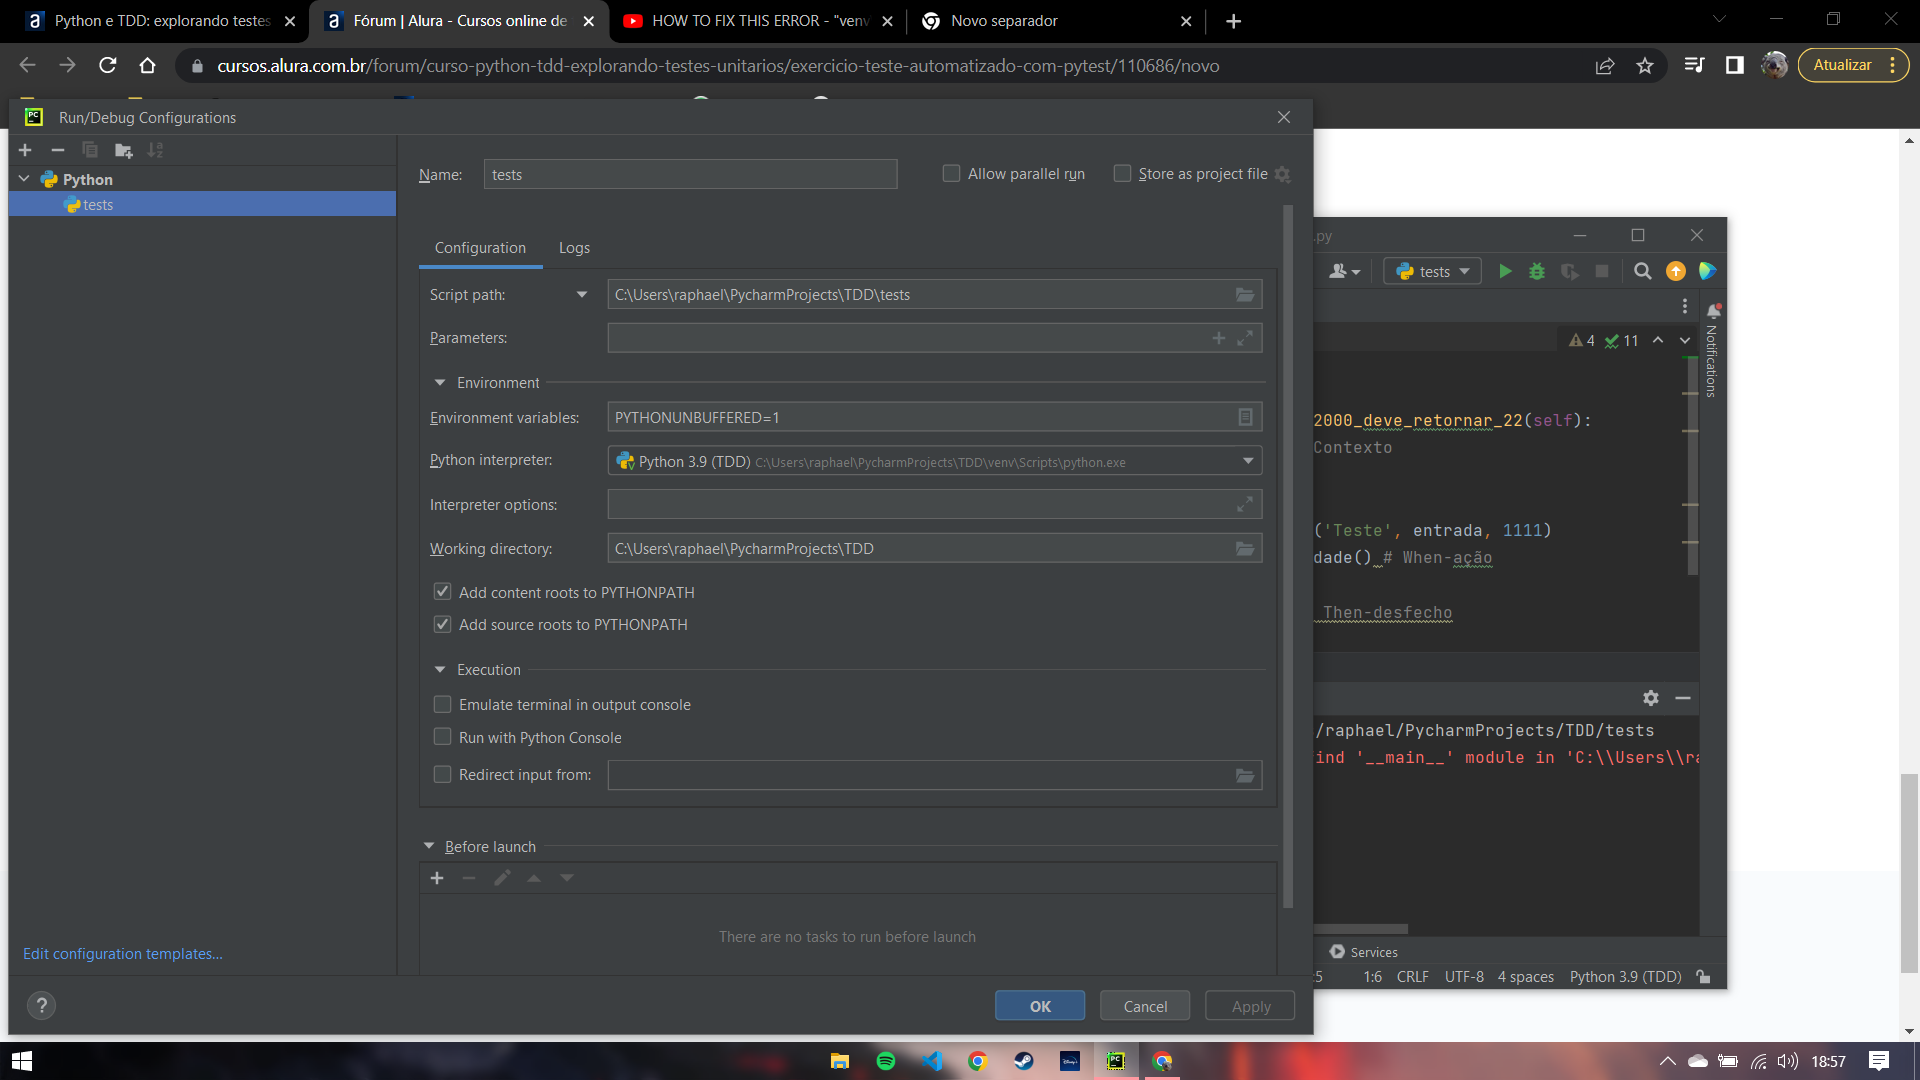Debug tests with bug icon in PyCharm
Image resolution: width=1920 pixels, height=1080 pixels.
click(1537, 271)
